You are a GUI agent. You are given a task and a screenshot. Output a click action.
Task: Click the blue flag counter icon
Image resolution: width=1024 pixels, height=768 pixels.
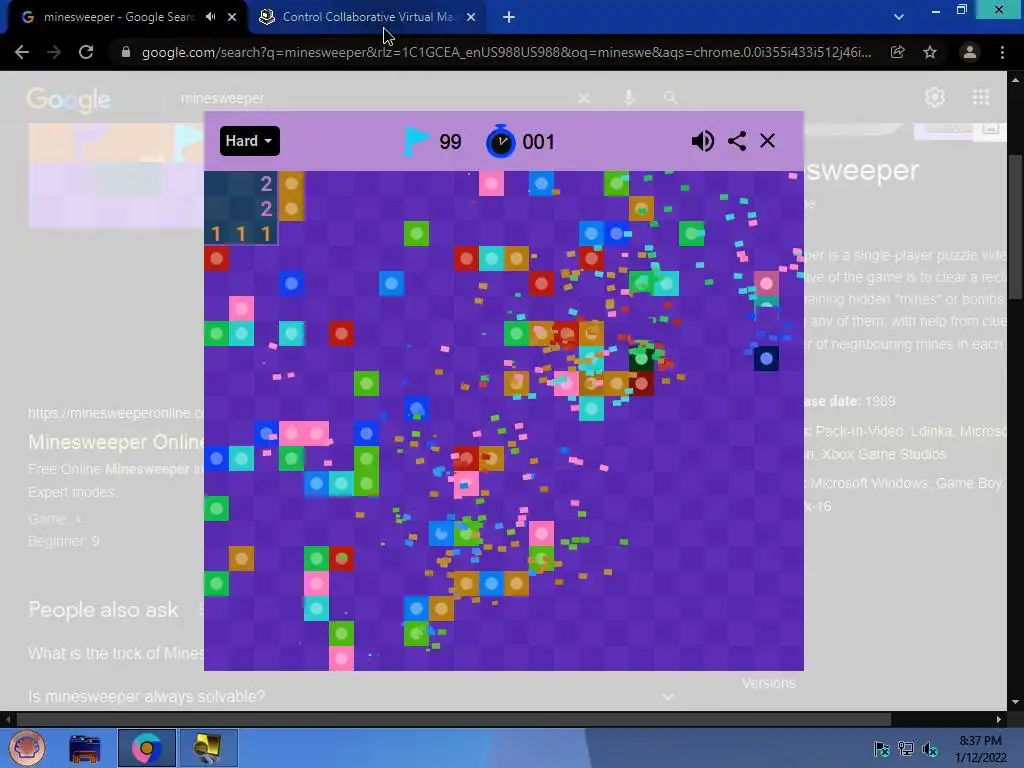point(416,141)
